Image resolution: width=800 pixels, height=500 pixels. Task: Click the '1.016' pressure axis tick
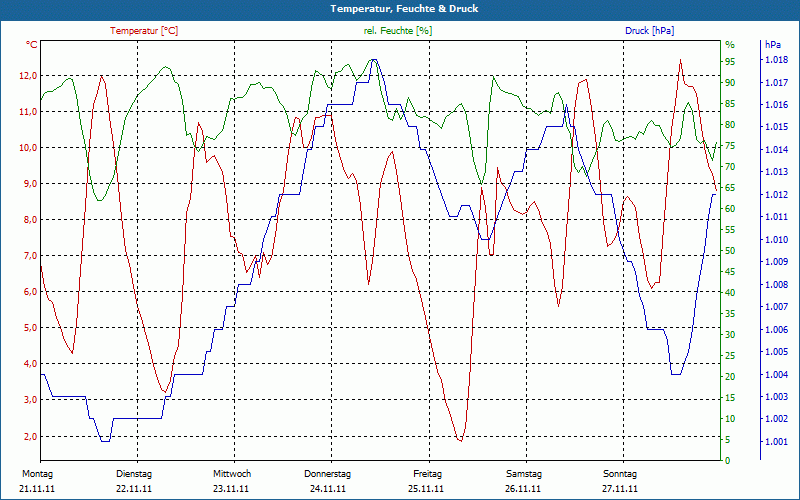pos(777,105)
